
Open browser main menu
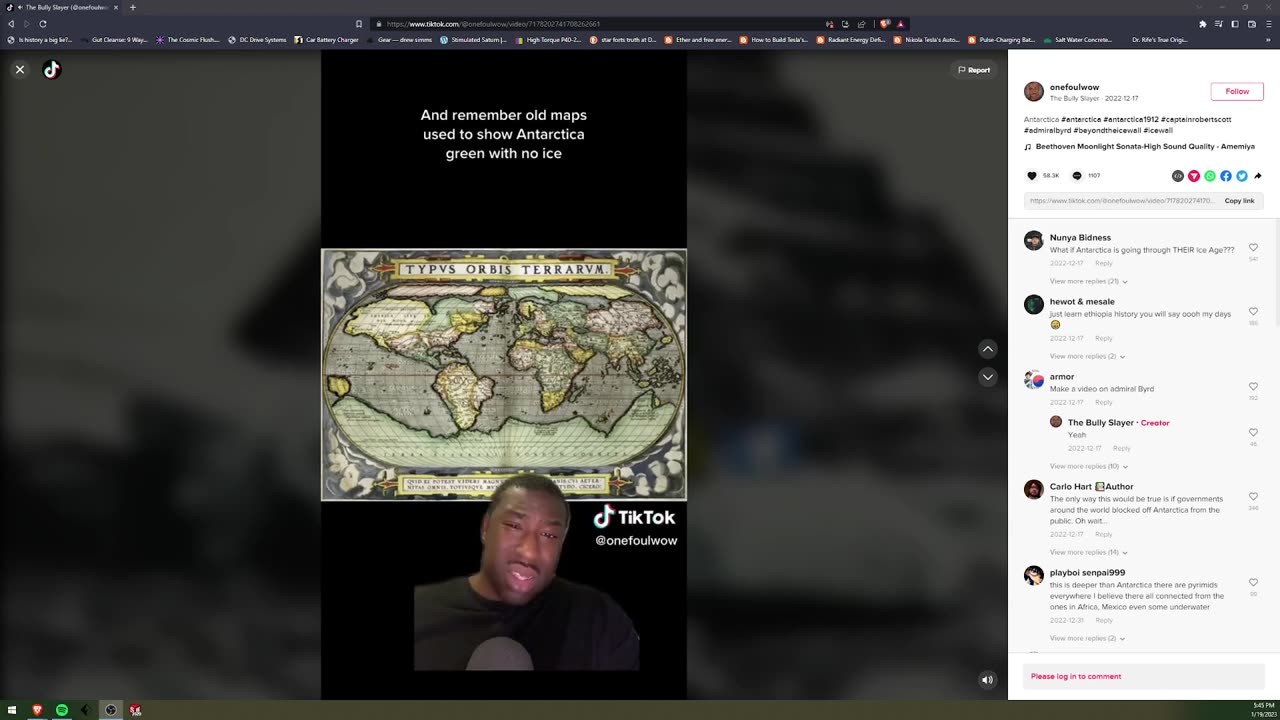click(x=1267, y=24)
